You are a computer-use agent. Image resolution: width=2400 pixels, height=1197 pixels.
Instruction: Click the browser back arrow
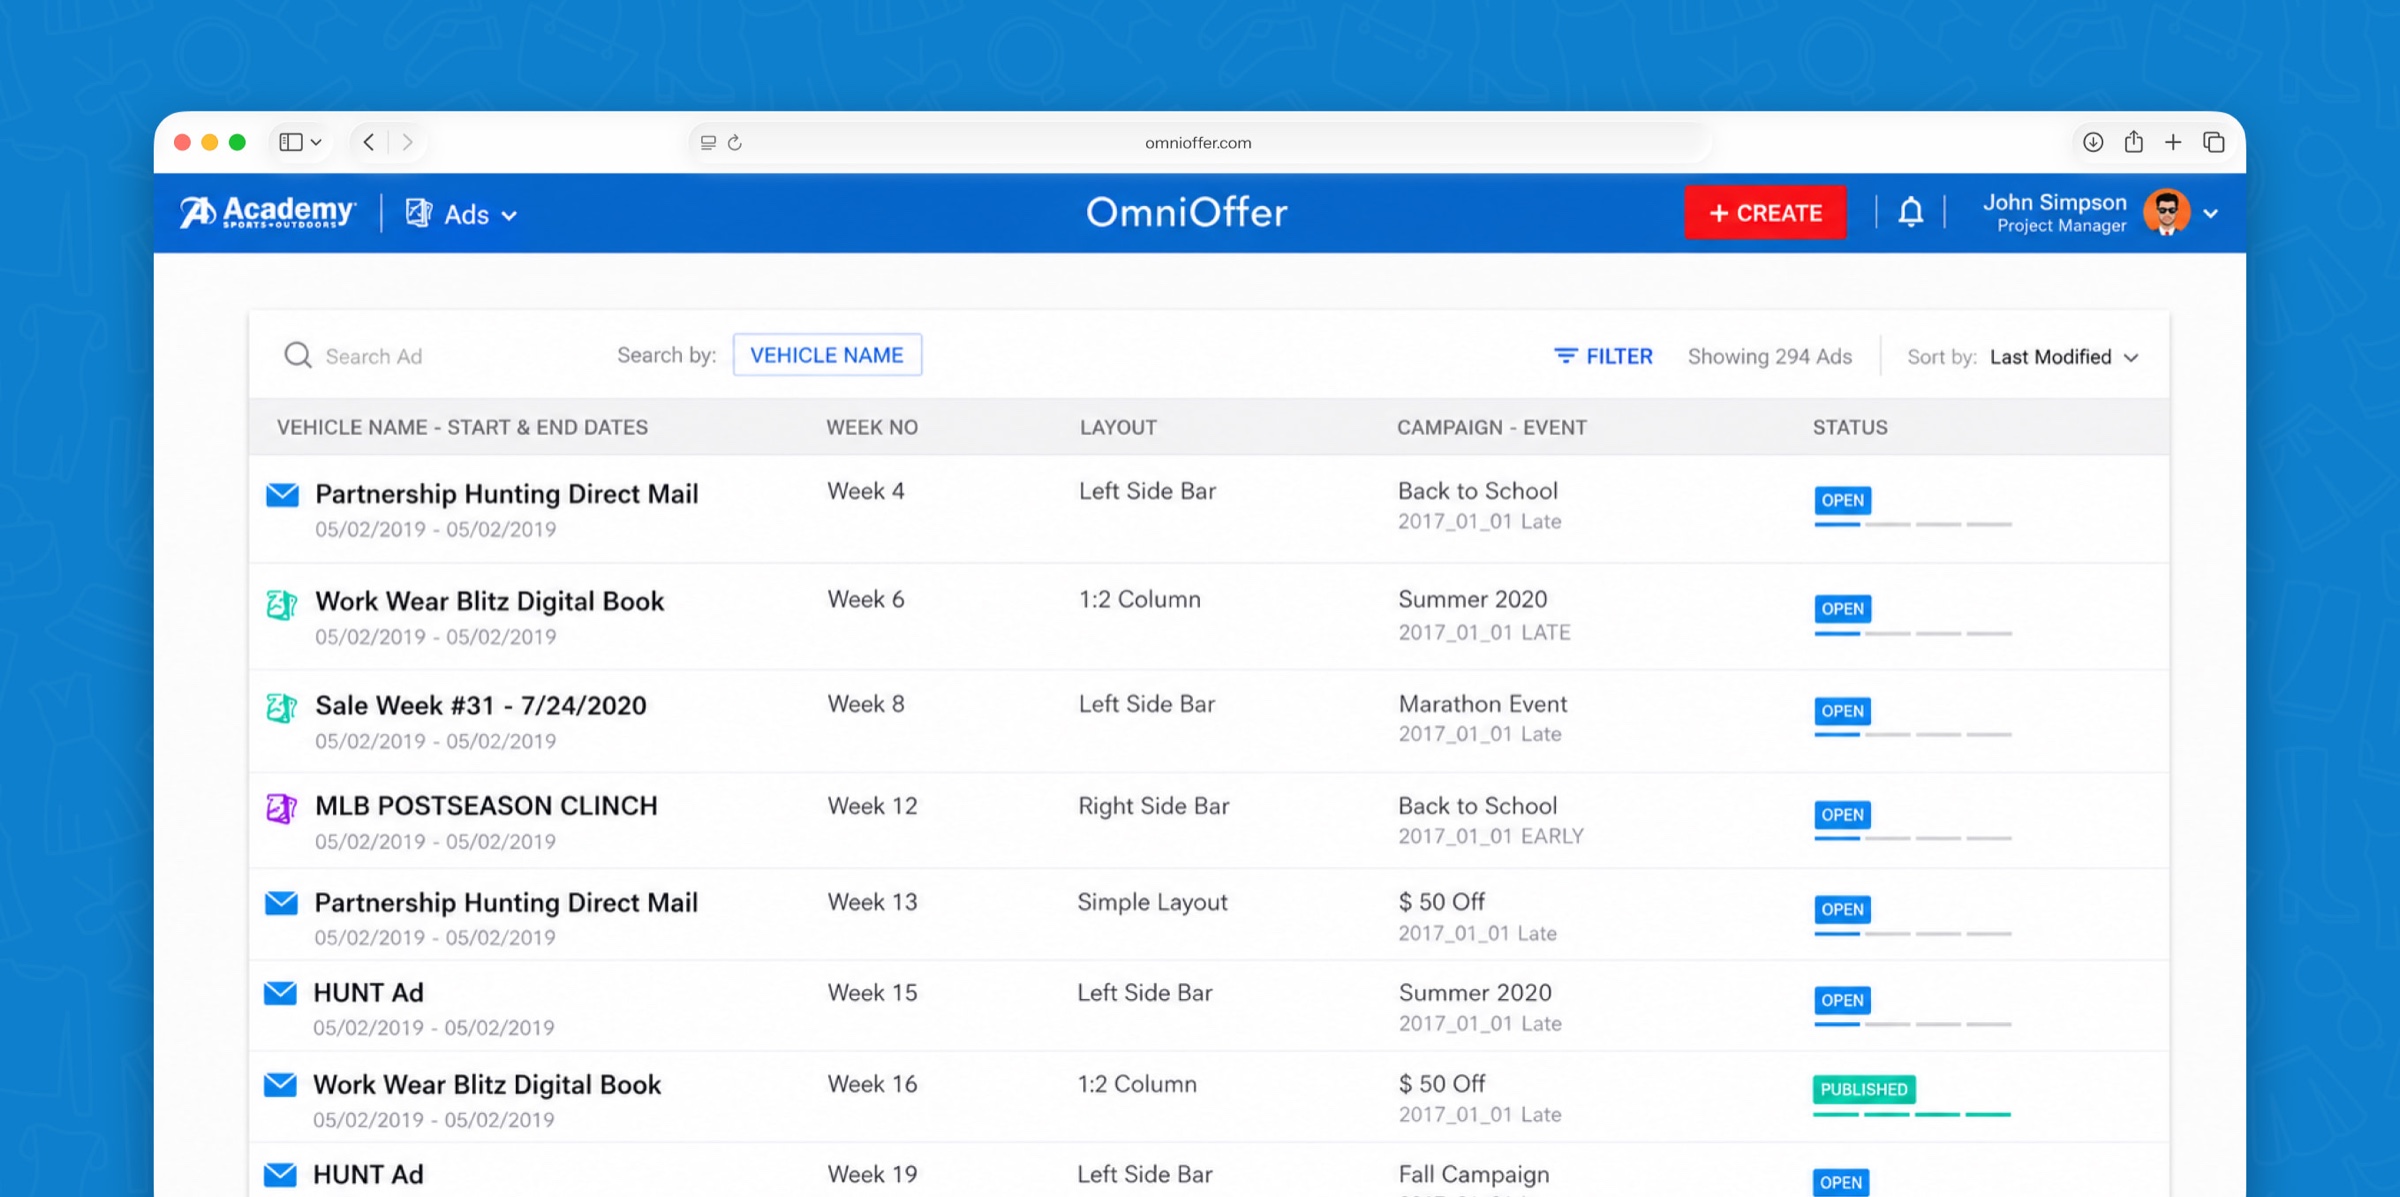point(369,142)
